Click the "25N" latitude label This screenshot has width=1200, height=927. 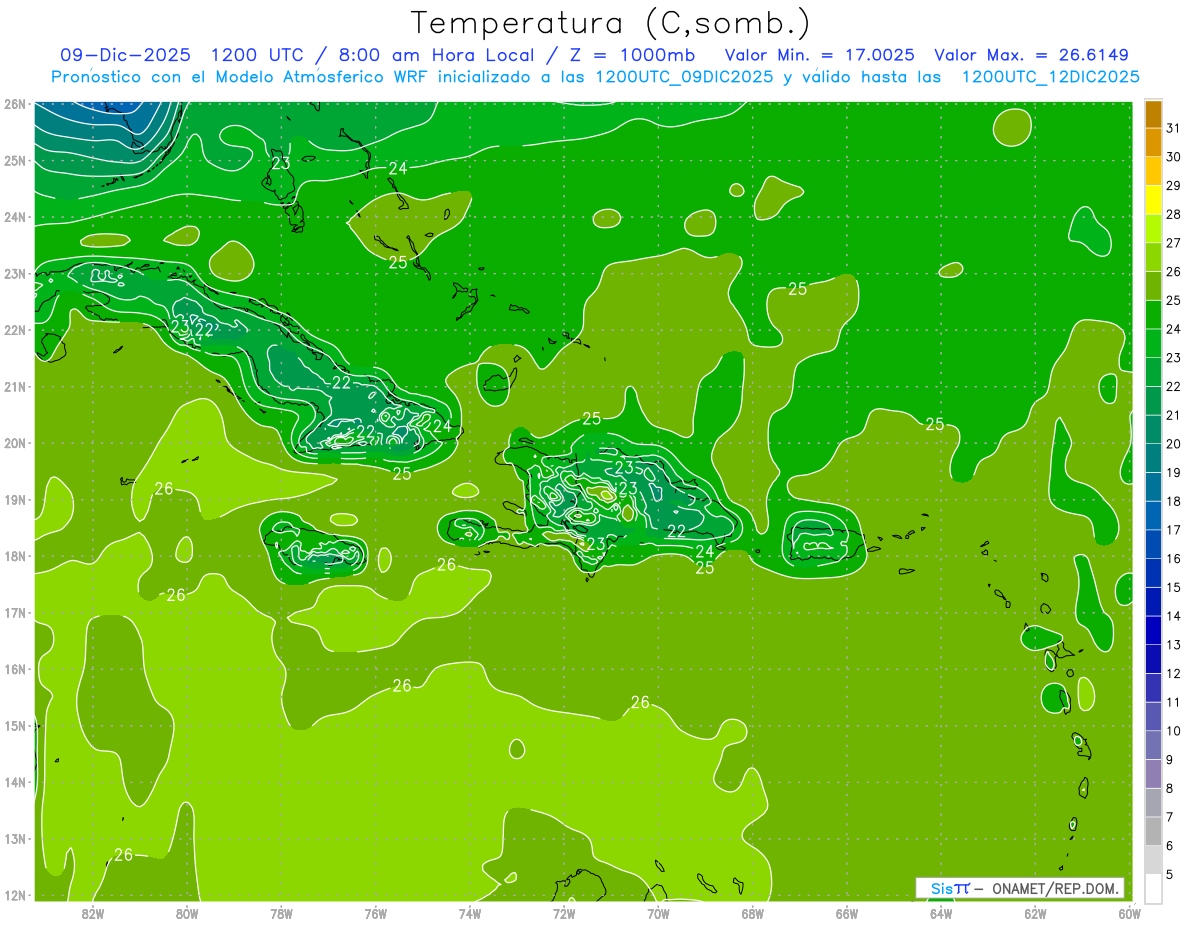pyautogui.click(x=15, y=161)
